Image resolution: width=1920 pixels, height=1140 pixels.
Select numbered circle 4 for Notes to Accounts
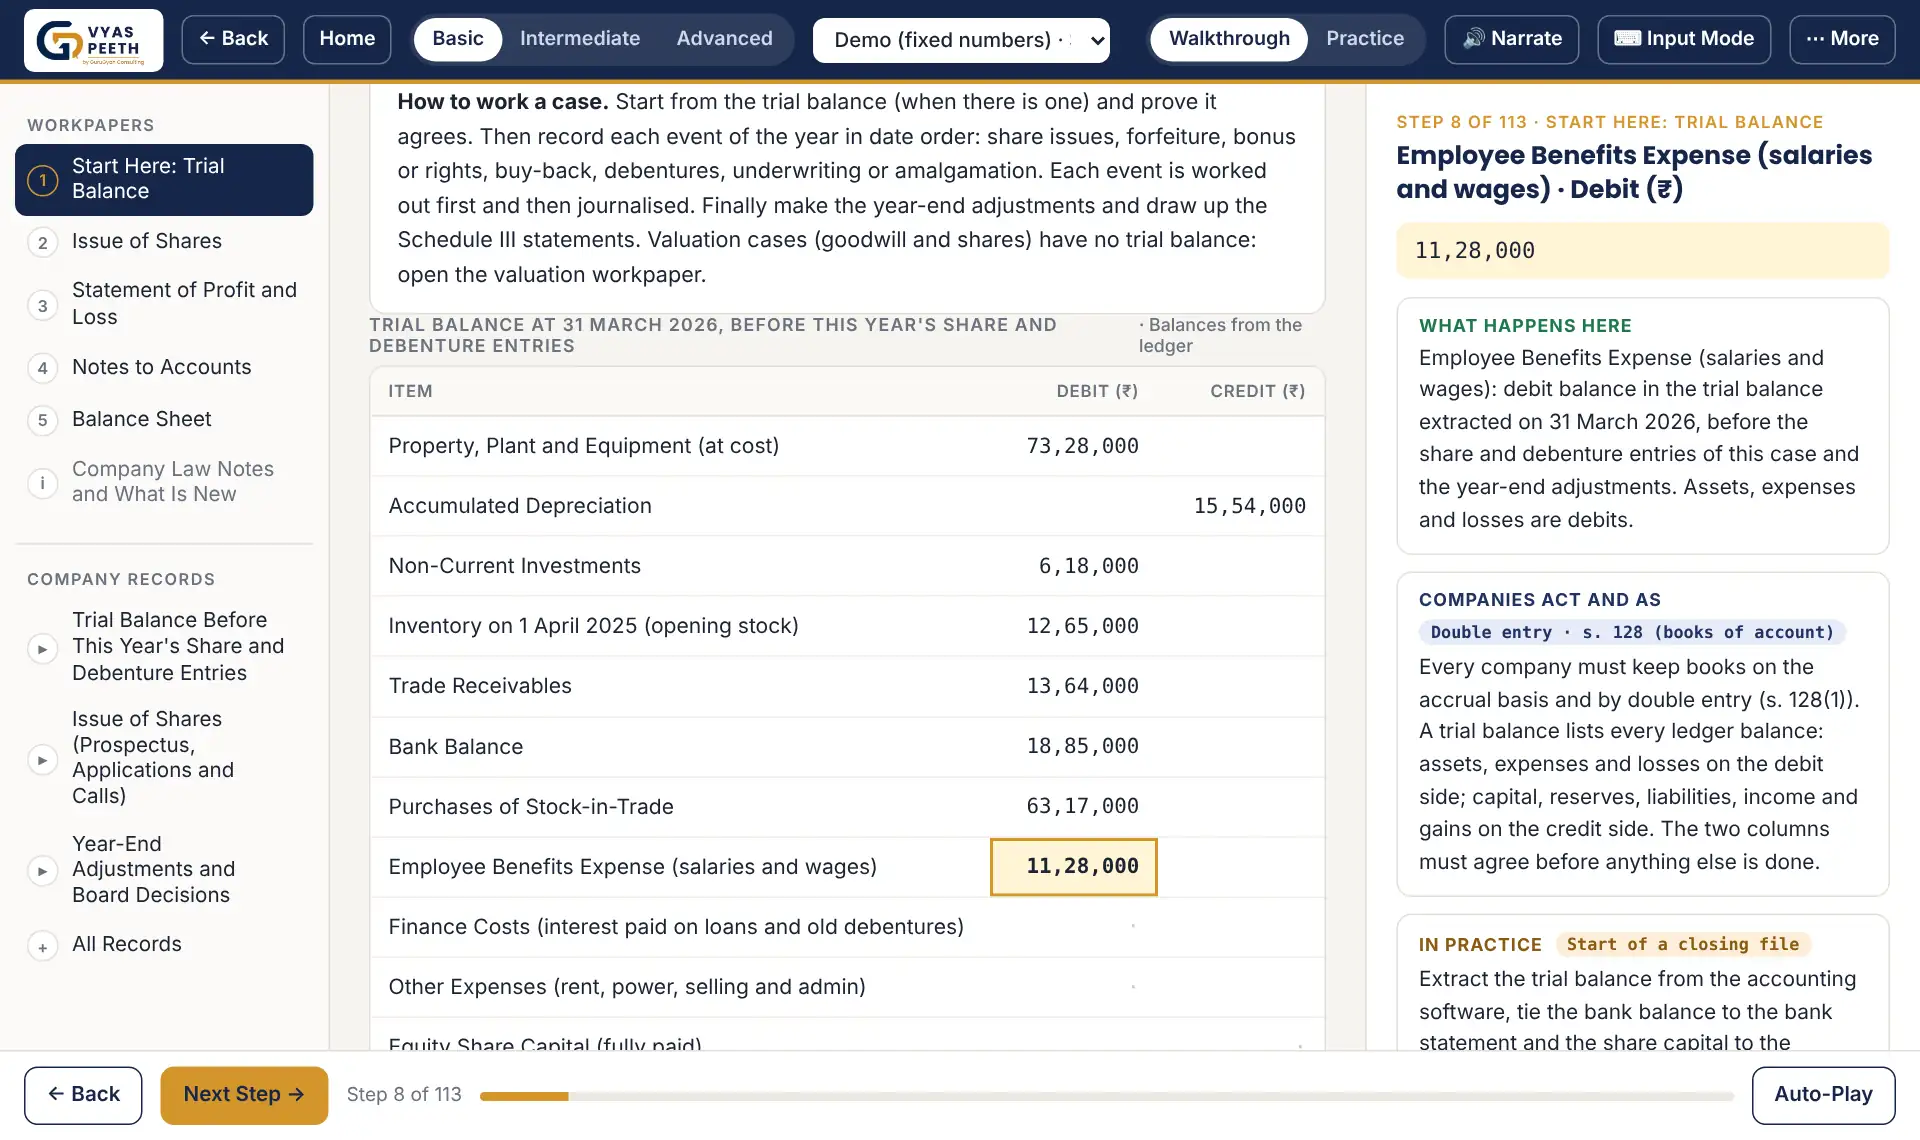tap(42, 368)
